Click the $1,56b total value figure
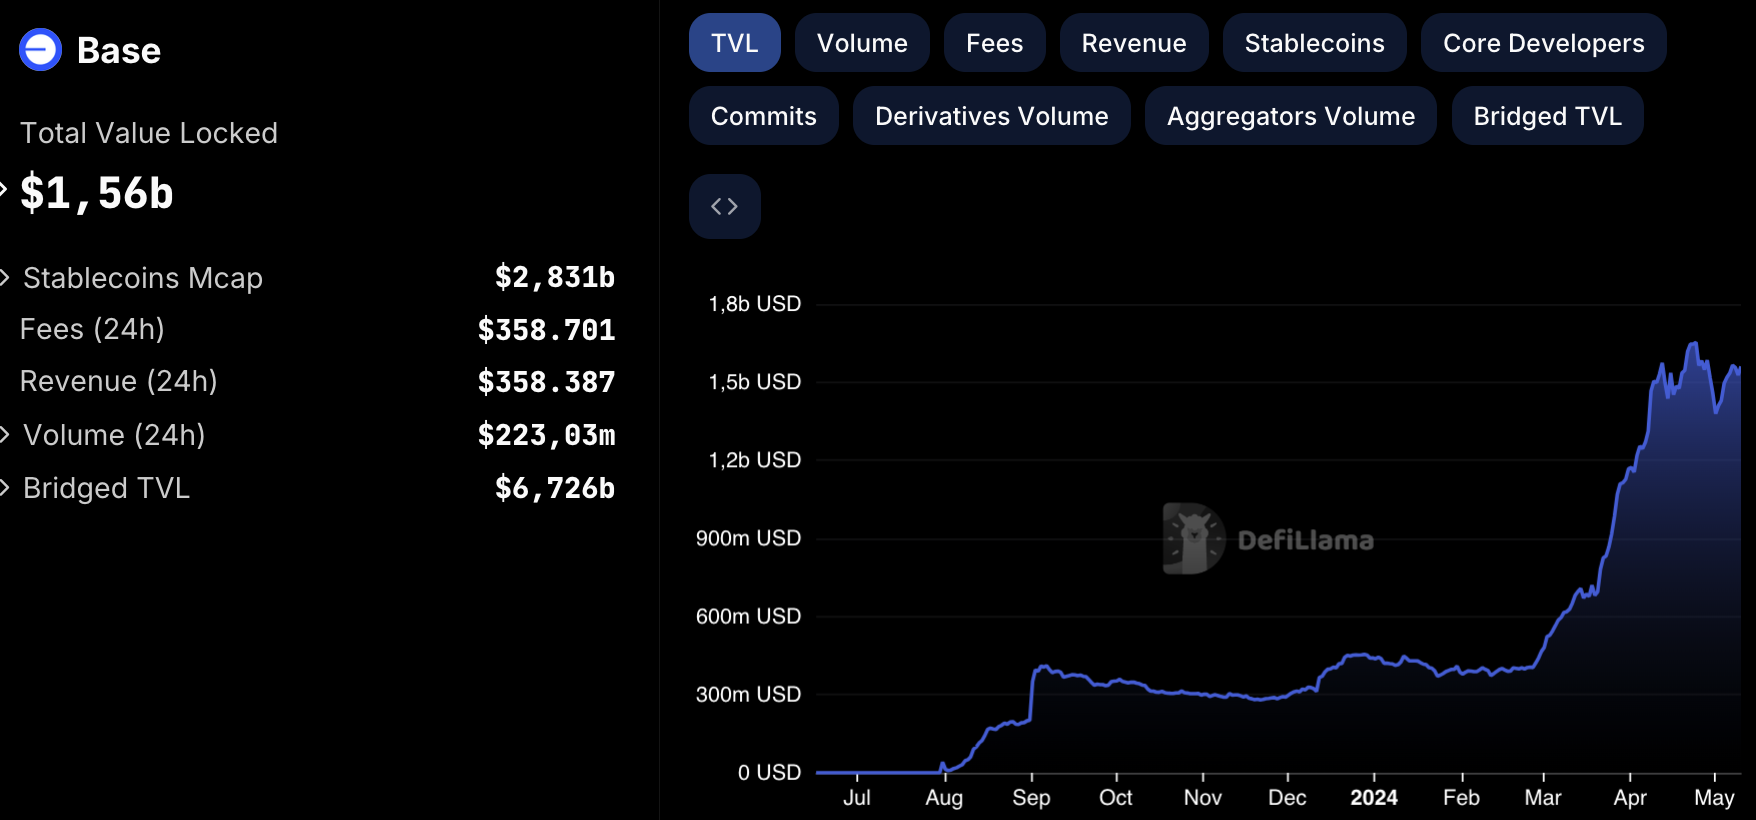Image resolution: width=1756 pixels, height=820 pixels. tap(97, 193)
